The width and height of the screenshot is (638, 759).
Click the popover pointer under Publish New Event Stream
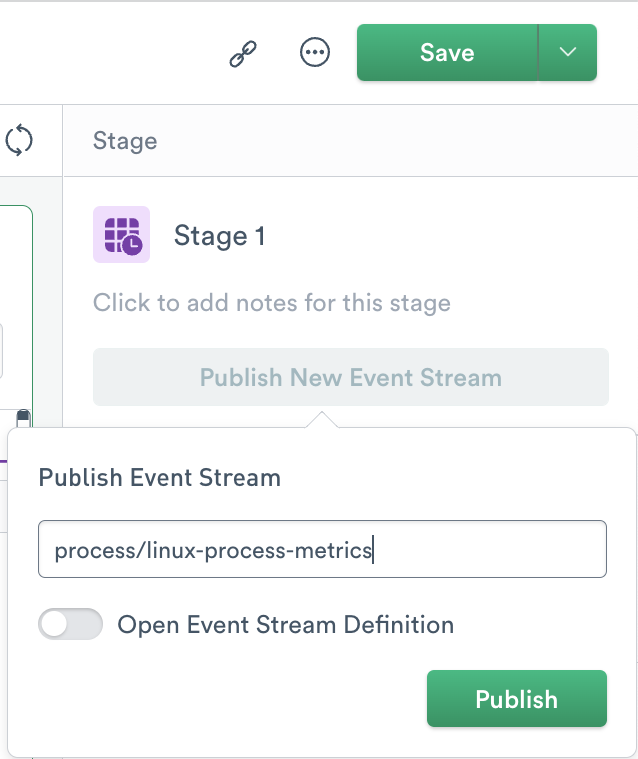point(322,420)
